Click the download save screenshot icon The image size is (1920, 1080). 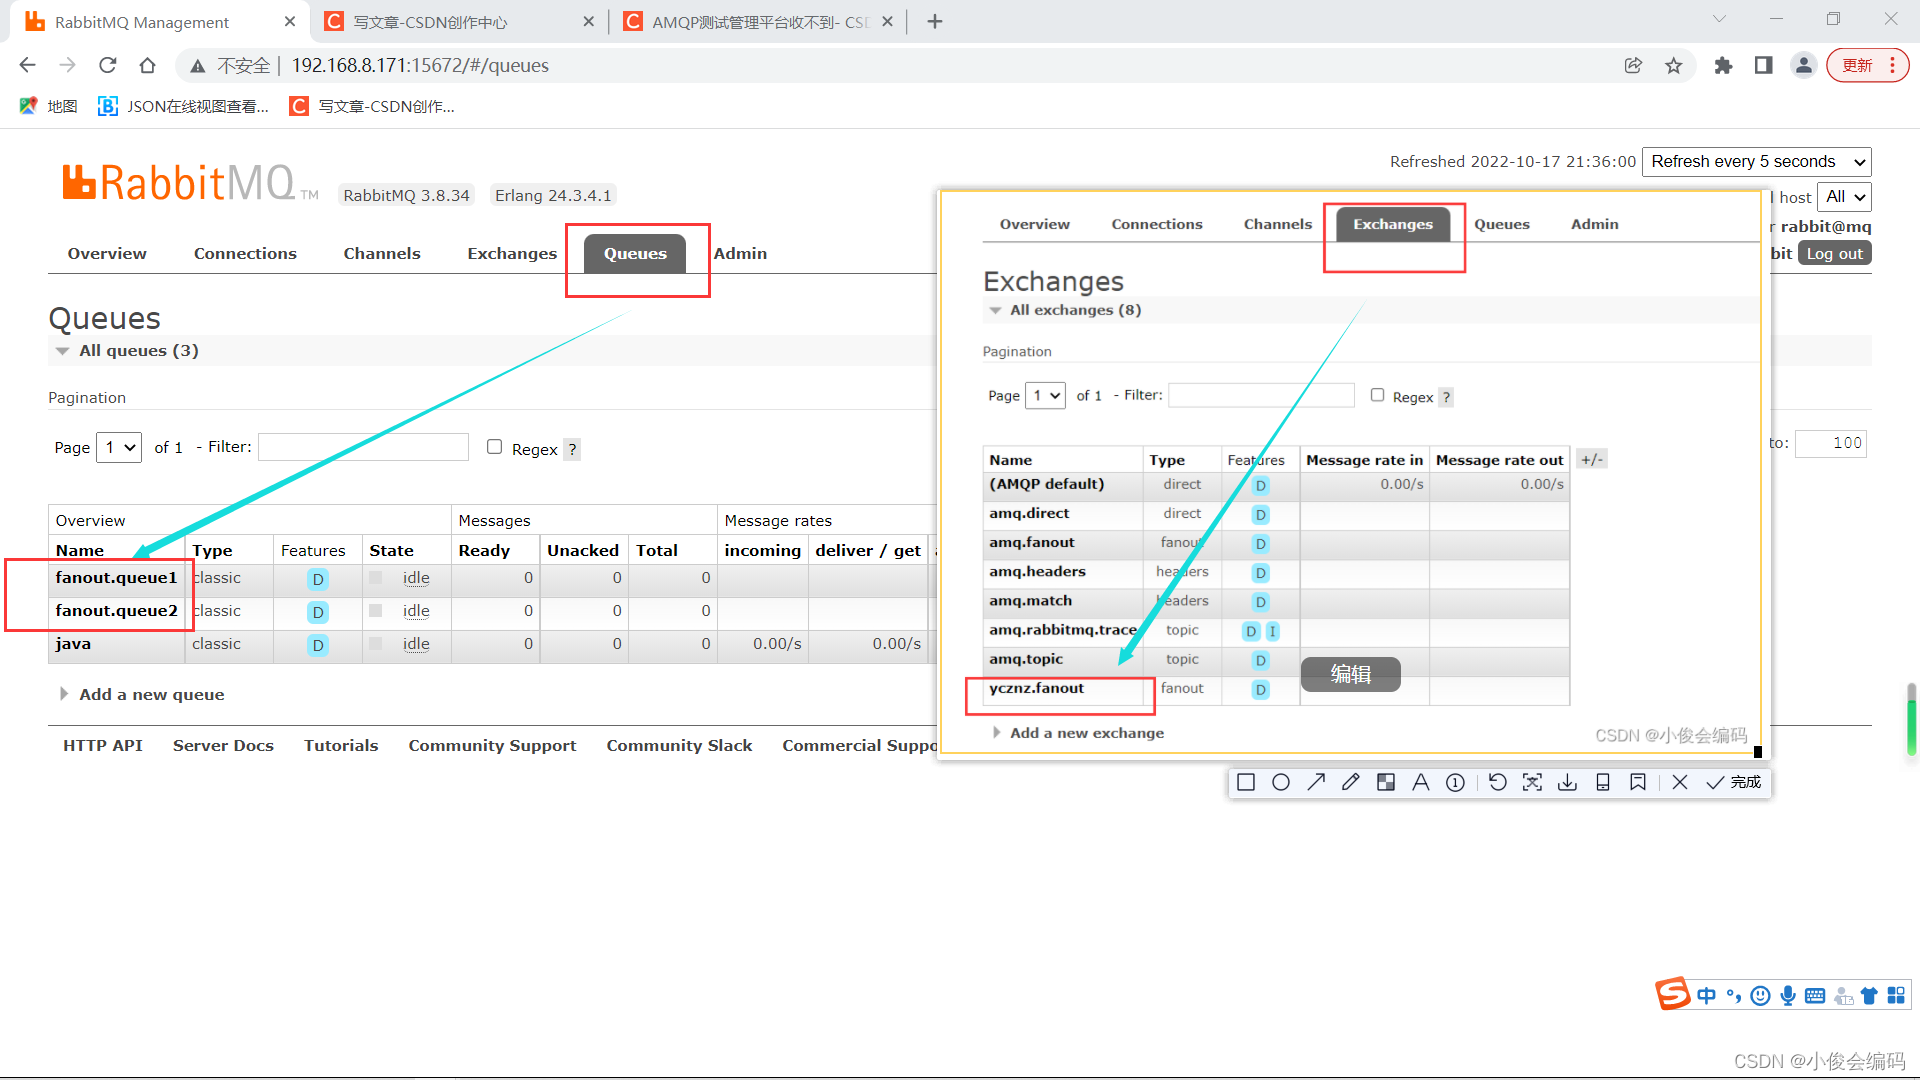[1567, 782]
